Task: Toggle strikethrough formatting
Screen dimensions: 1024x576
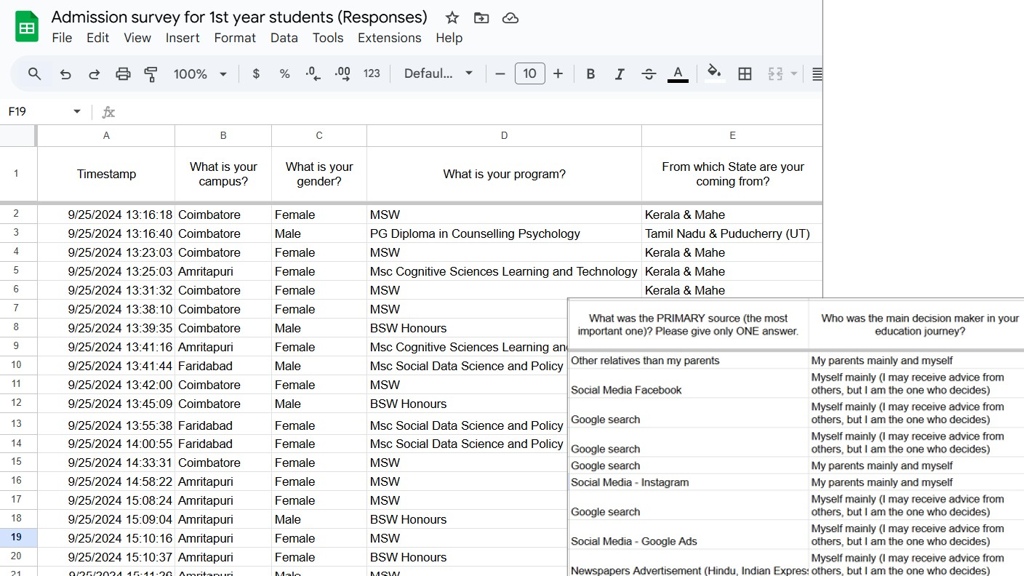Action: click(649, 74)
